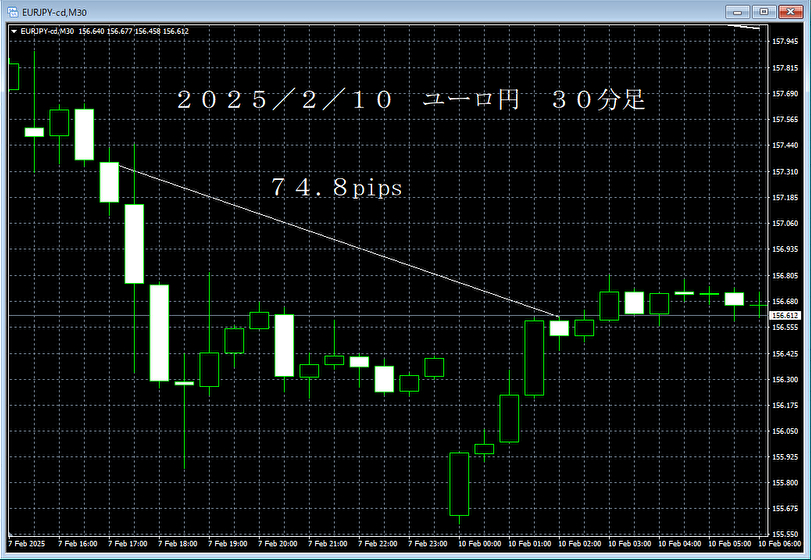Maximize the EURJPY-cd,M30 chart window
The width and height of the screenshot is (811, 560).
(763, 11)
